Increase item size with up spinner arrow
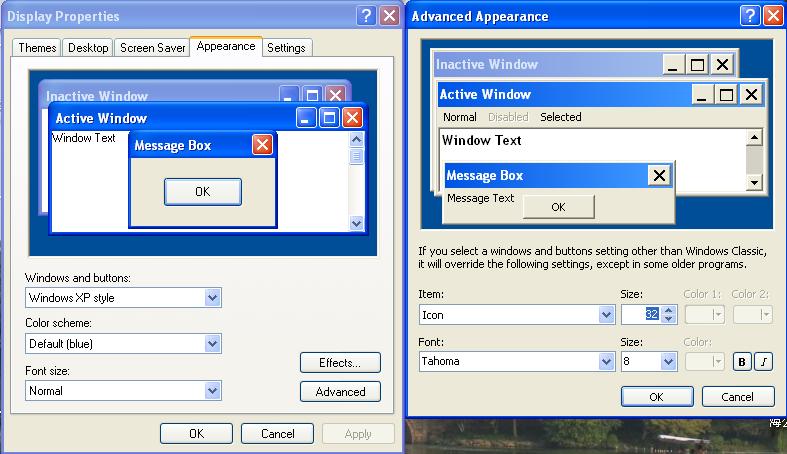Screen dimensions: 787x454 pos(668,310)
